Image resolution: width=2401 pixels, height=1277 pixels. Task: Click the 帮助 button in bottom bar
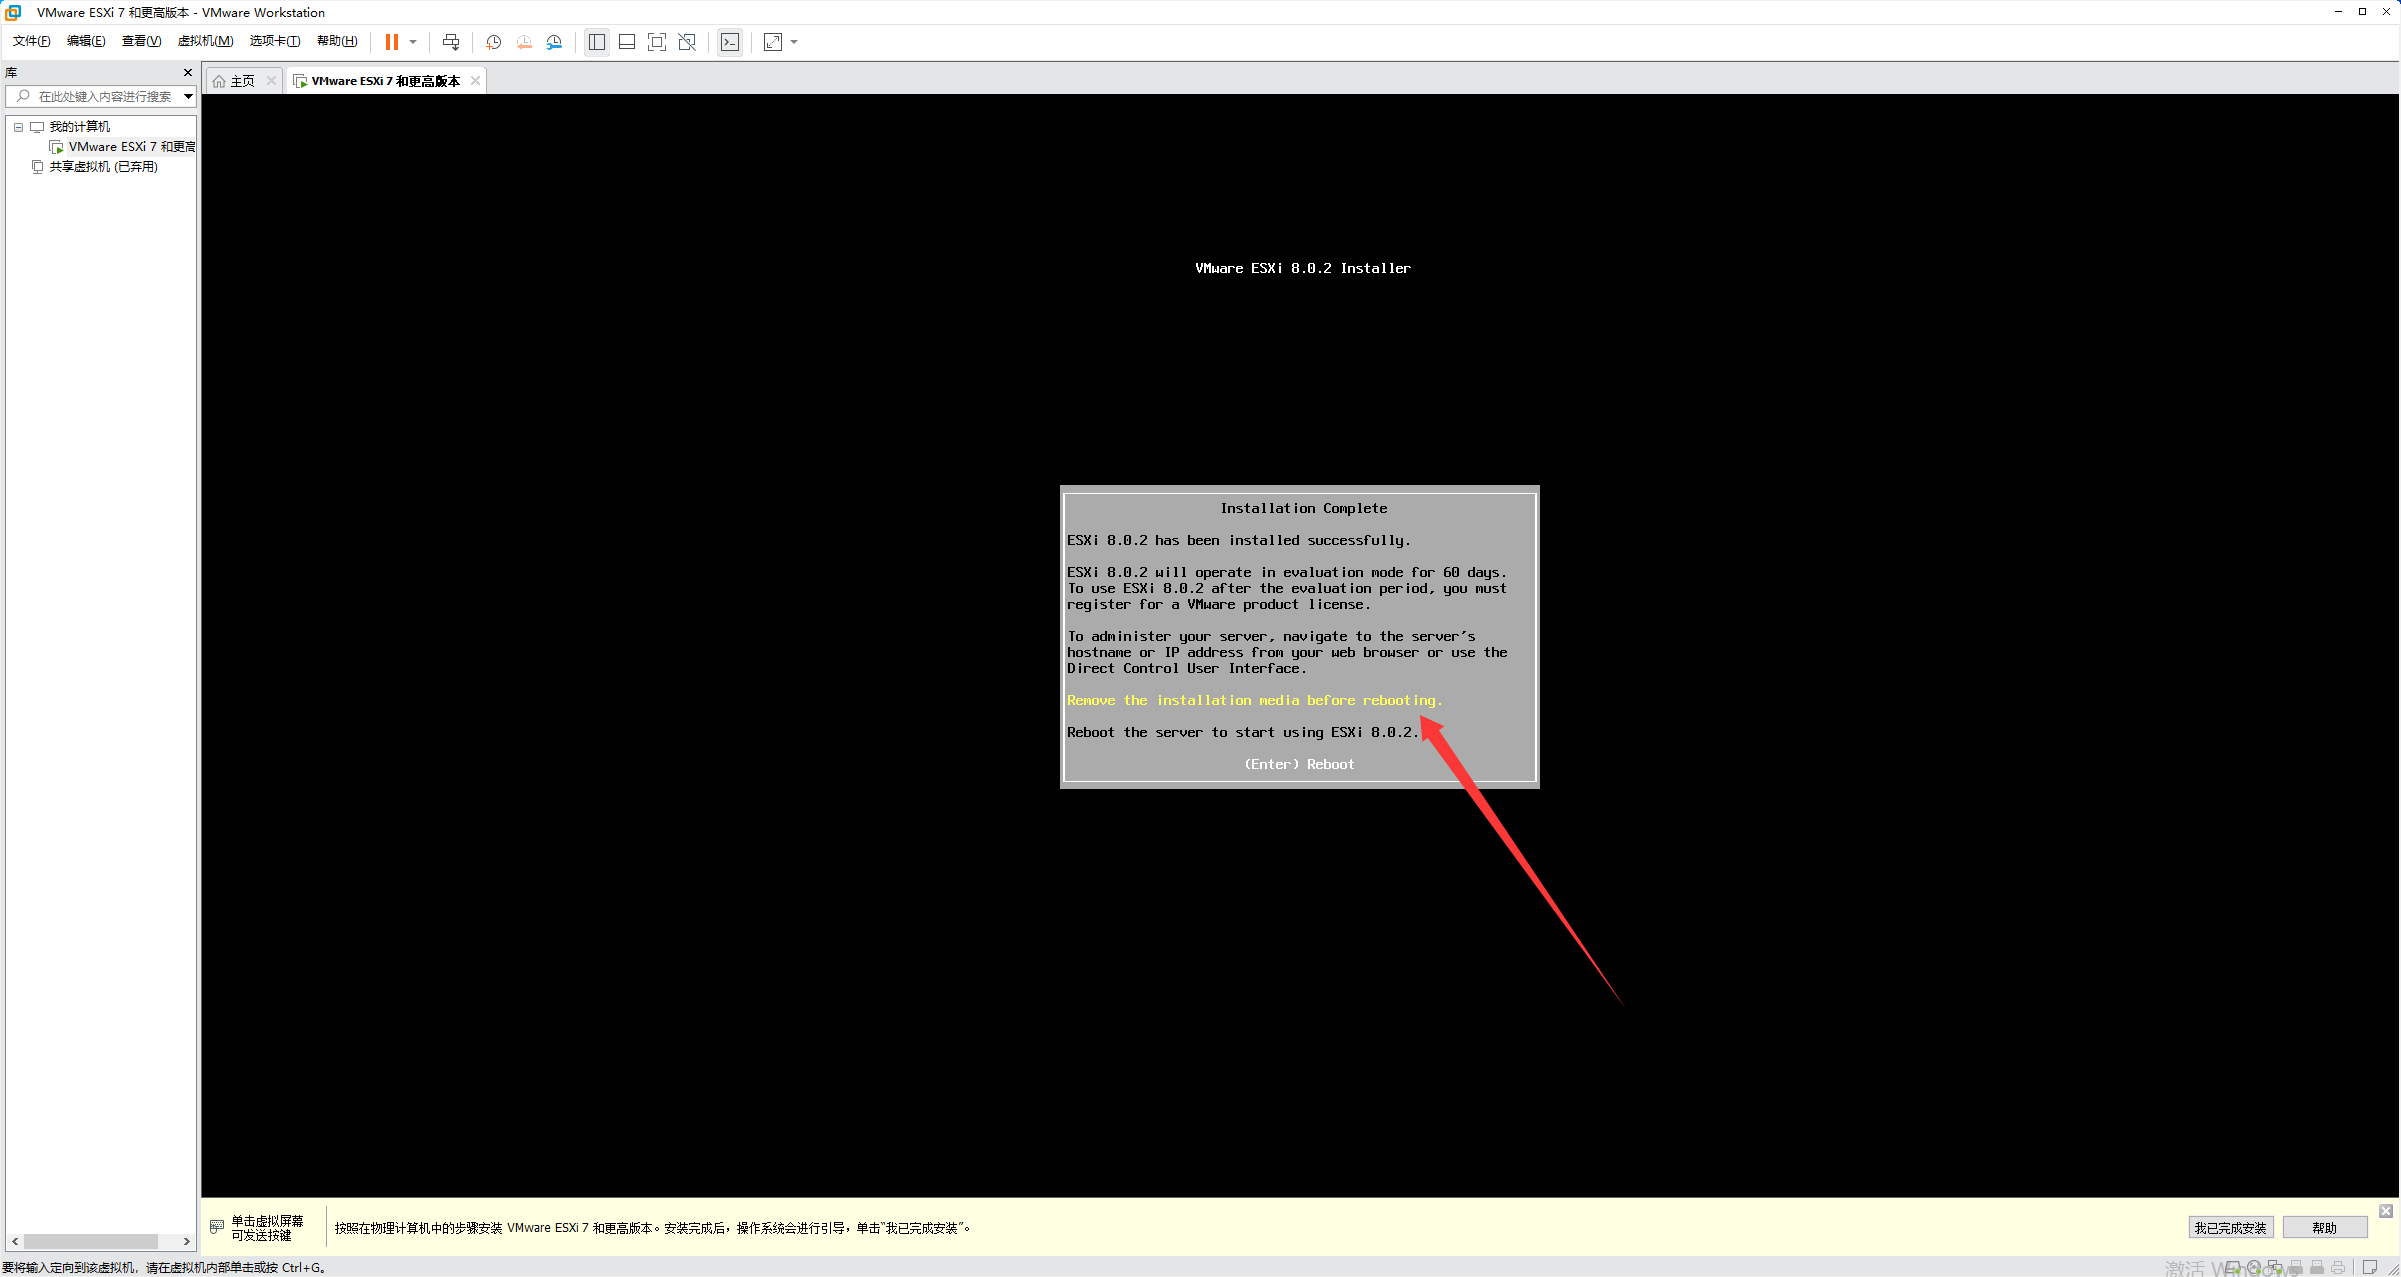(2324, 1228)
